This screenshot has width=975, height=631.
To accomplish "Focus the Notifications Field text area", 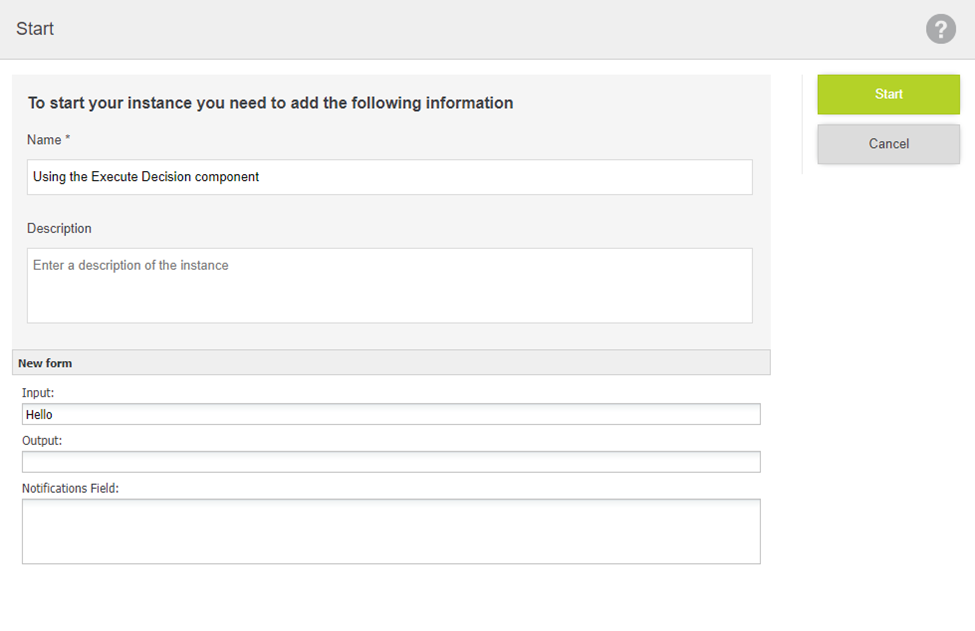I will 391,531.
